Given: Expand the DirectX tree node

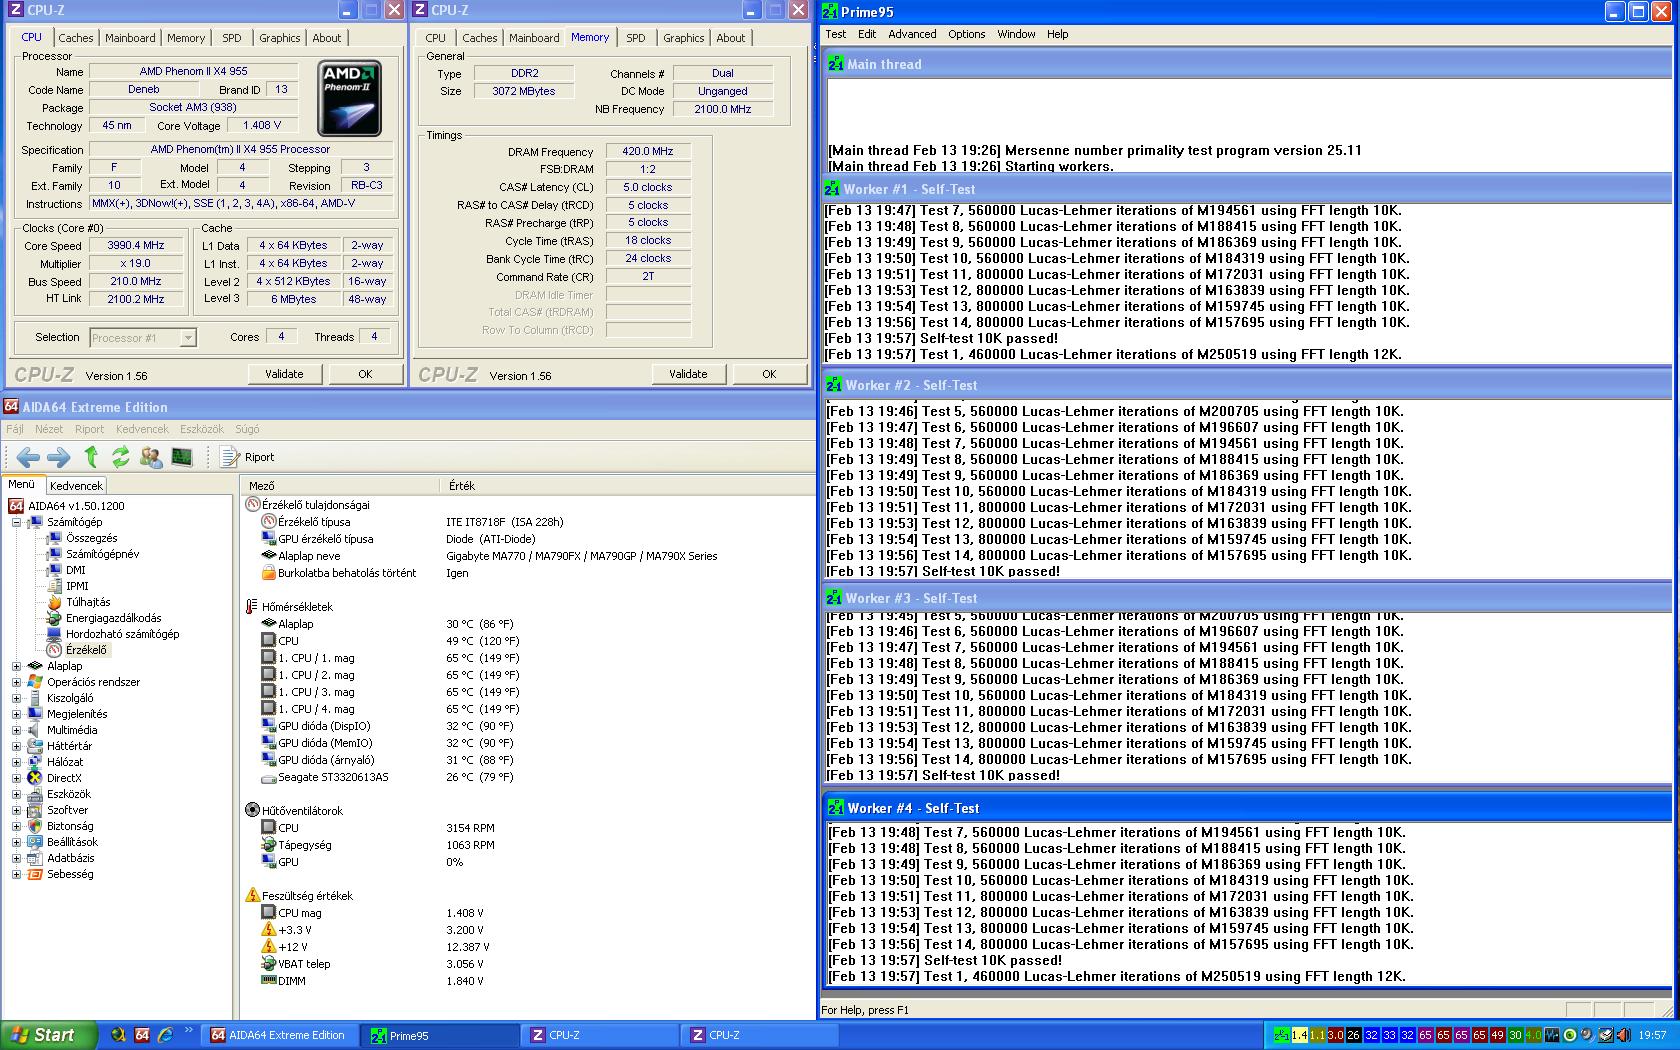Looking at the screenshot, I should click(16, 778).
